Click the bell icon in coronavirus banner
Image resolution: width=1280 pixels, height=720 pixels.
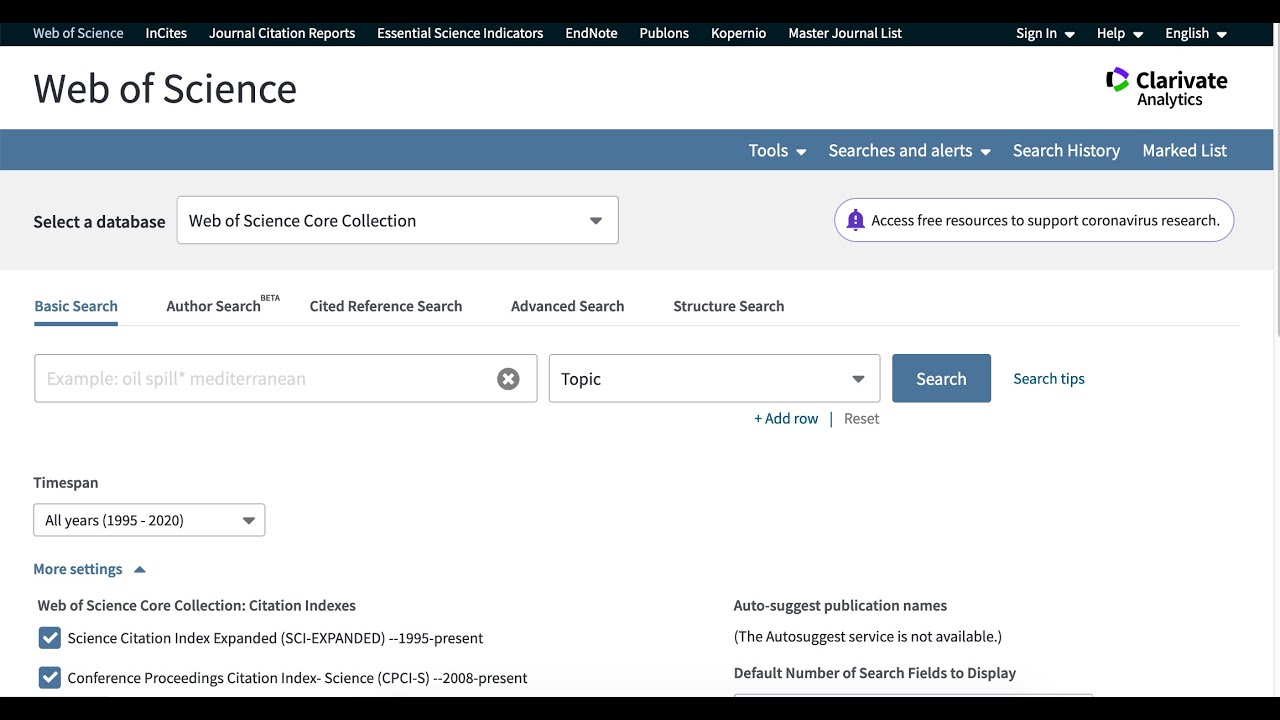click(855, 220)
